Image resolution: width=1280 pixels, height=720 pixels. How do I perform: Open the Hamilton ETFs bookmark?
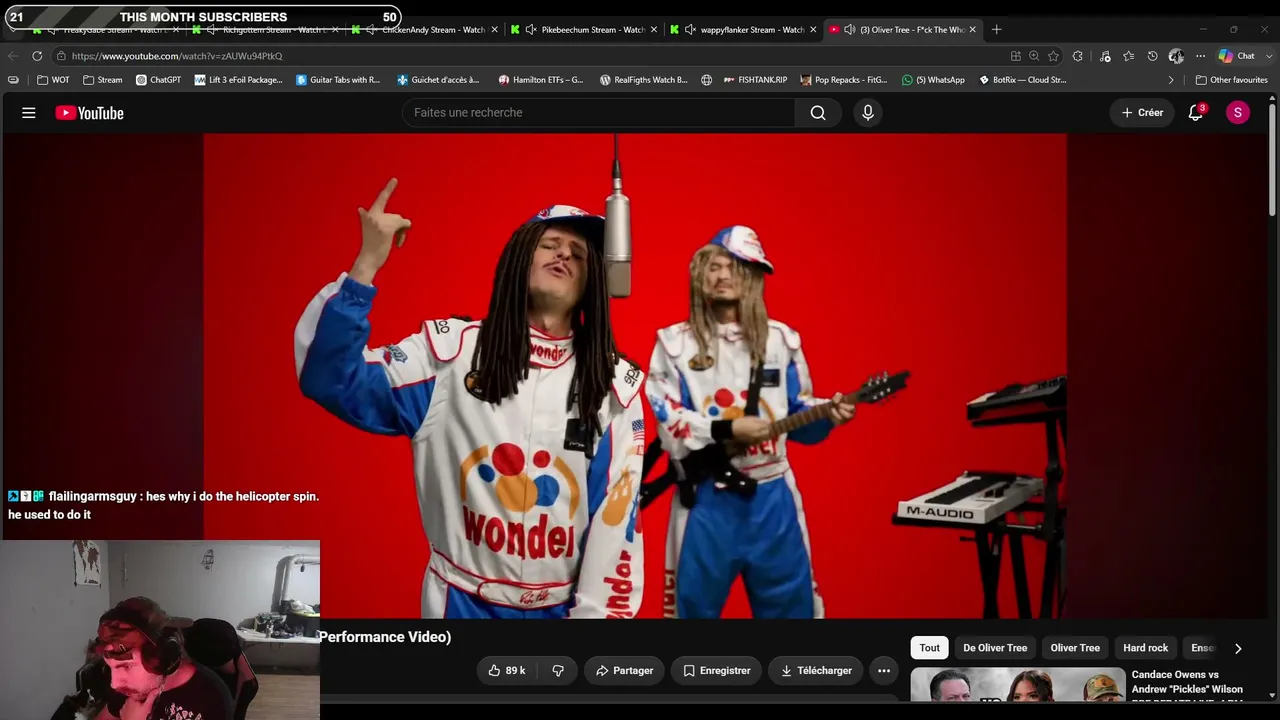point(540,80)
